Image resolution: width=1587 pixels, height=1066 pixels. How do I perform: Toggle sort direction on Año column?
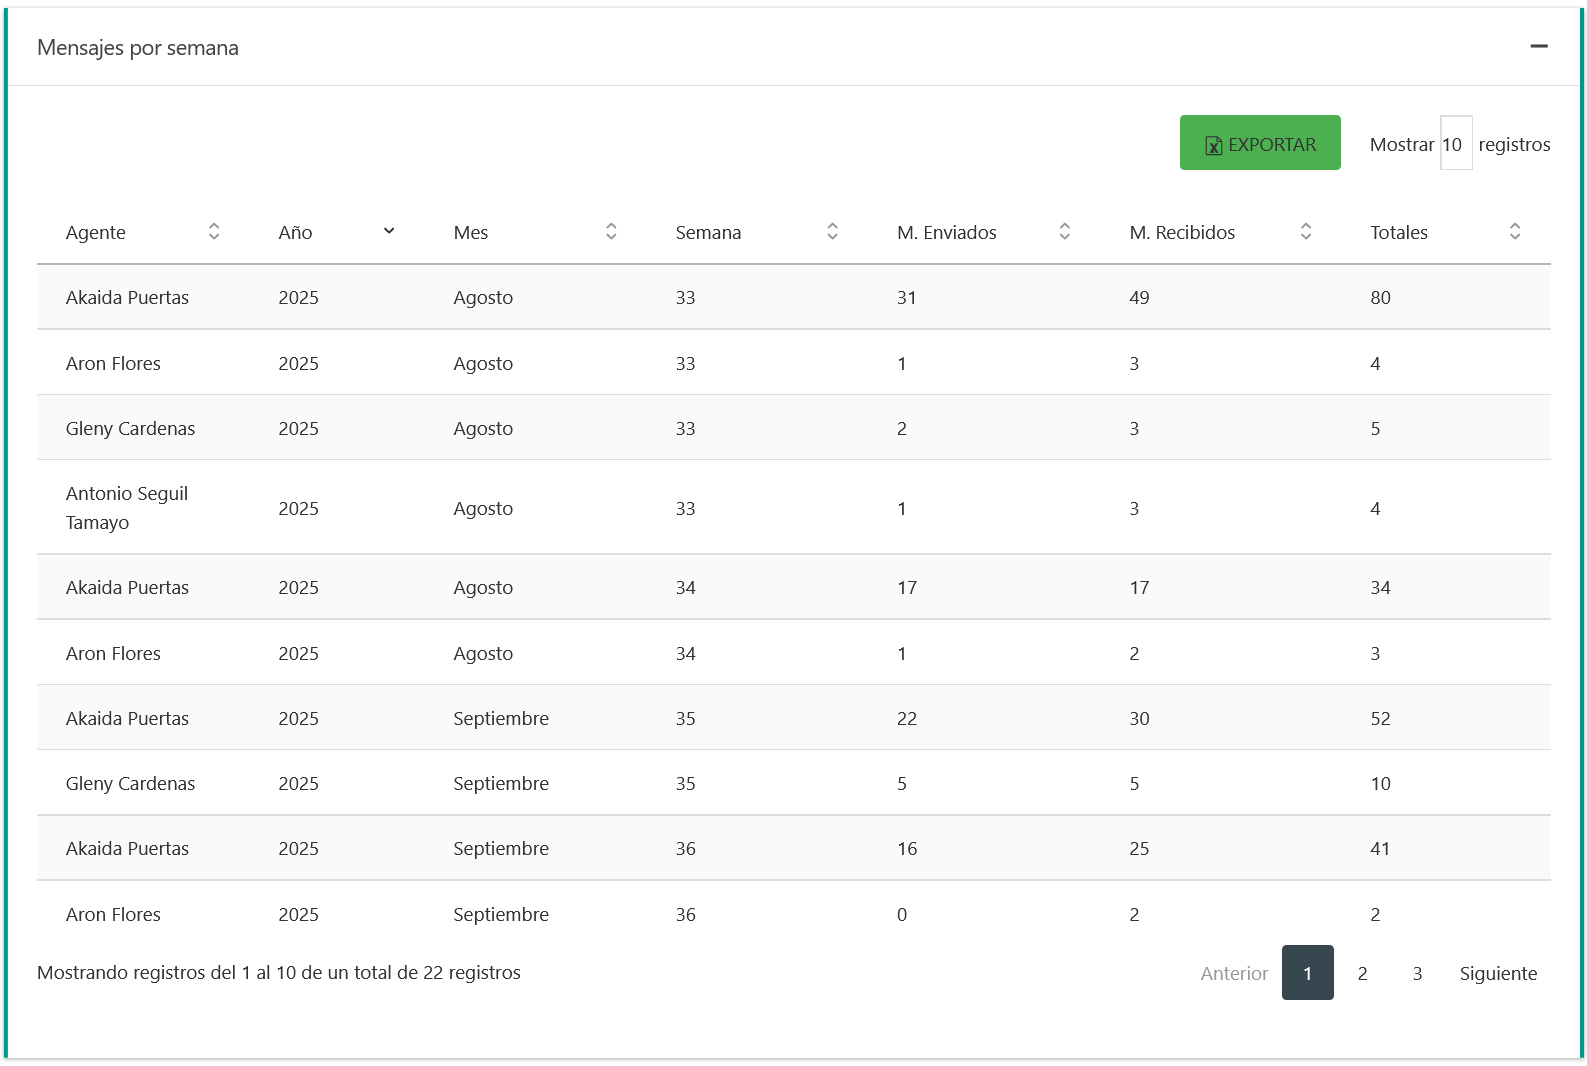click(389, 231)
